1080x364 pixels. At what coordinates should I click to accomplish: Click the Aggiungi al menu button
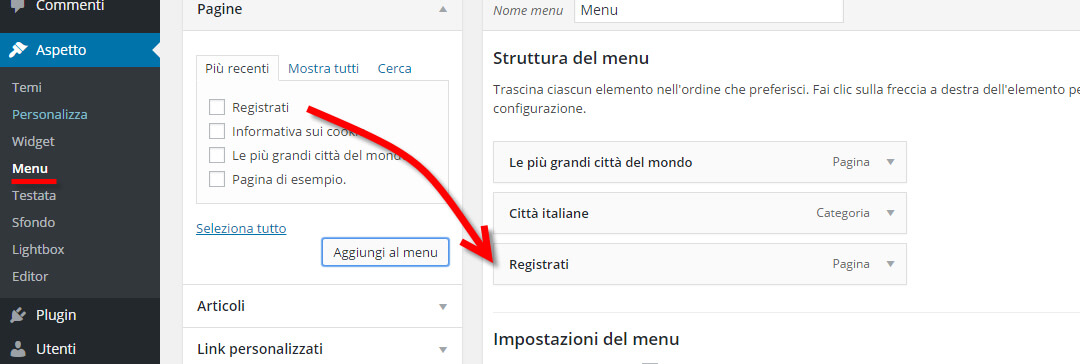click(x=386, y=252)
